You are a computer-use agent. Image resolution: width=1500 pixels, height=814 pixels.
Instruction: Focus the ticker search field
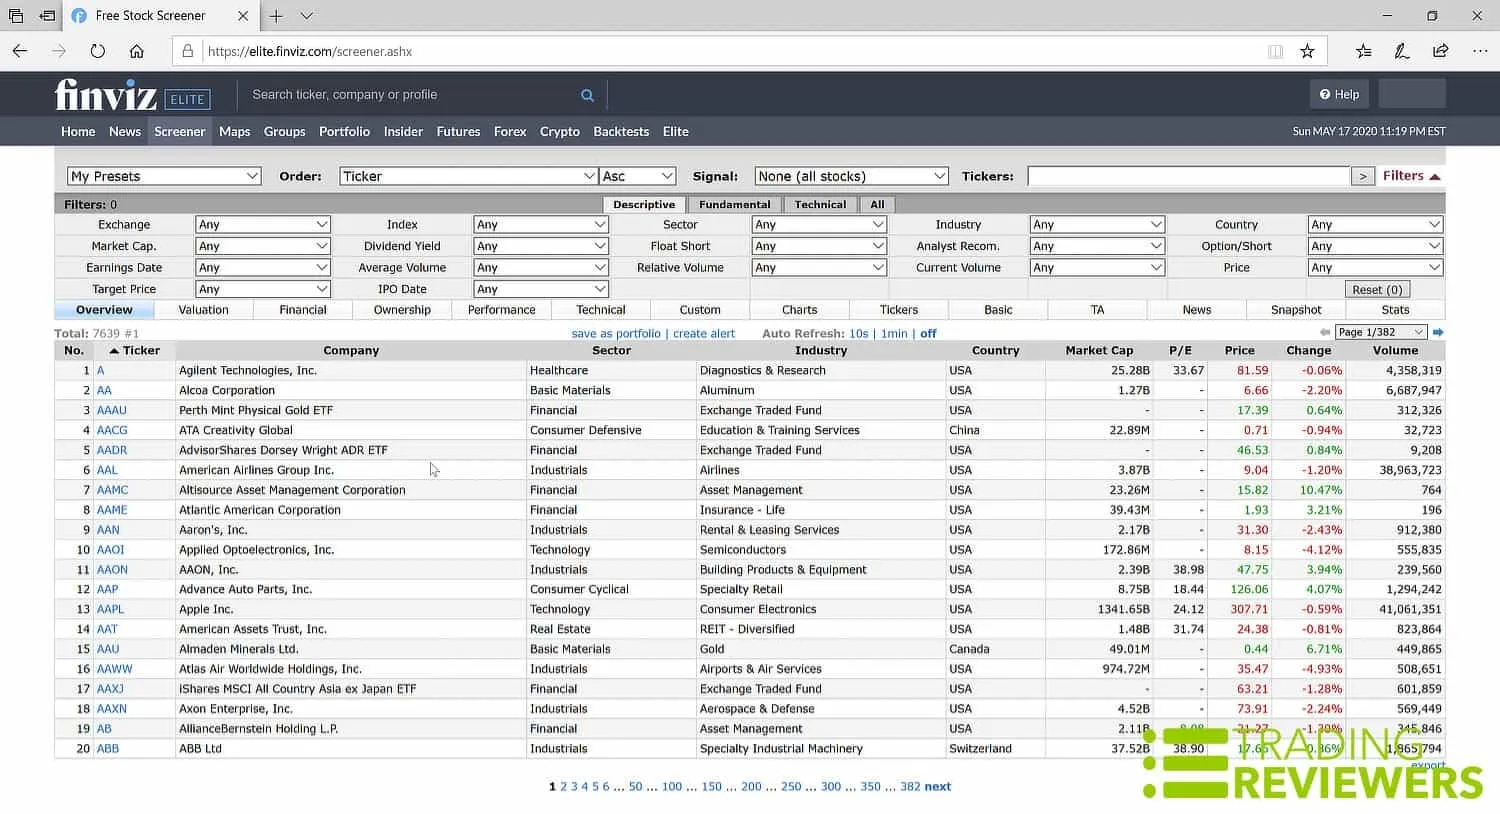[410, 95]
